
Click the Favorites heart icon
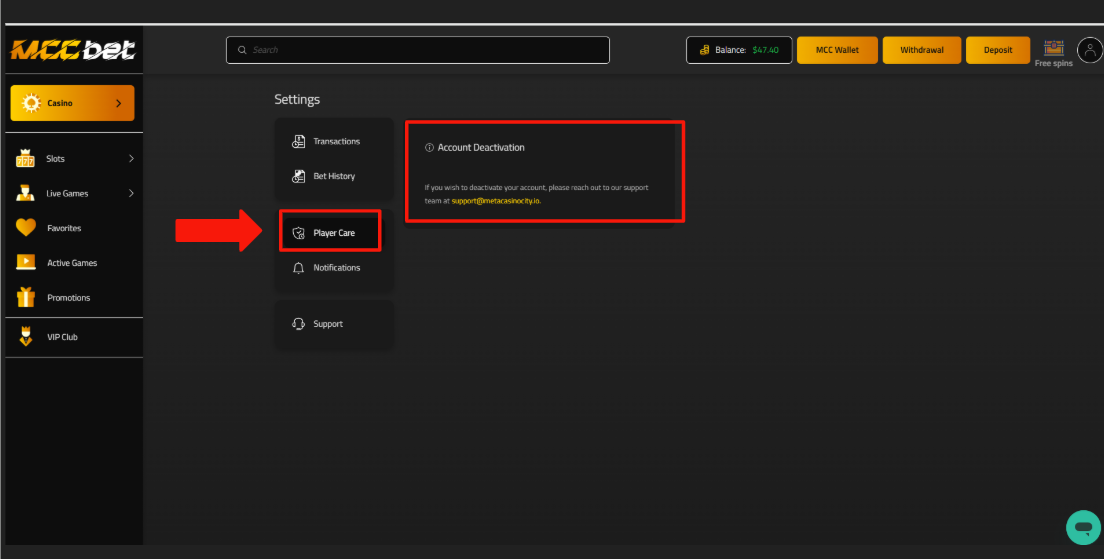click(26, 228)
